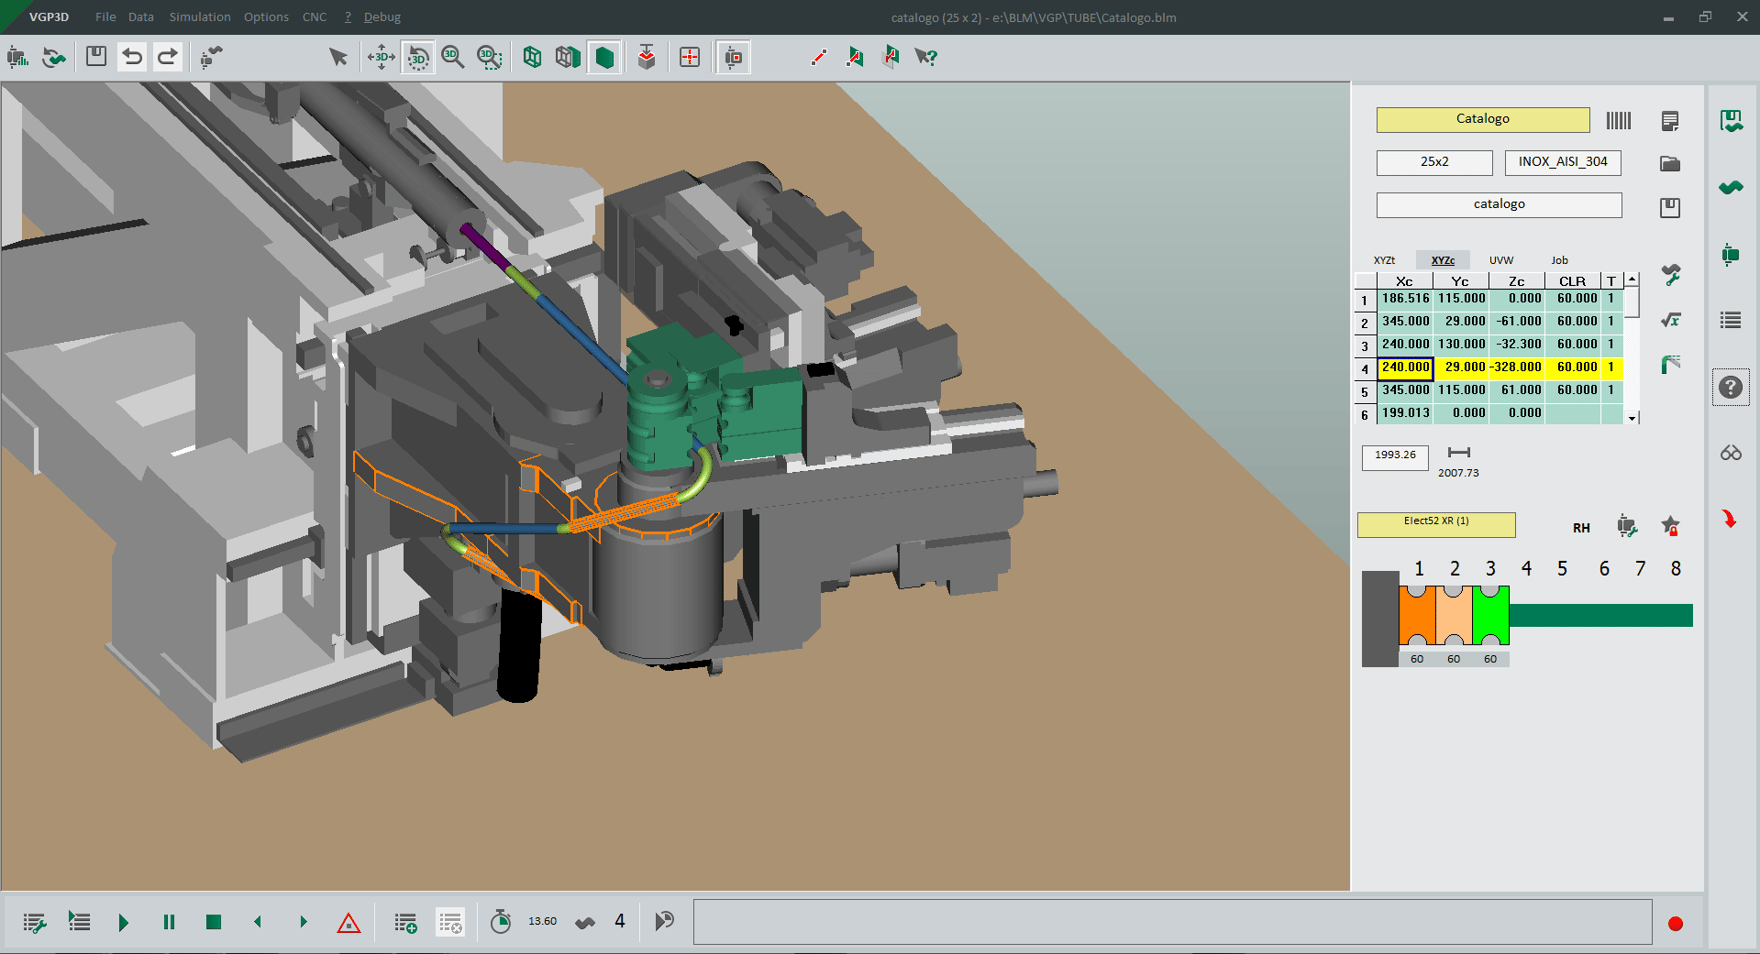This screenshot has width=1760, height=954.
Task: Click the undo arrow in the toolbar
Action: (x=132, y=57)
